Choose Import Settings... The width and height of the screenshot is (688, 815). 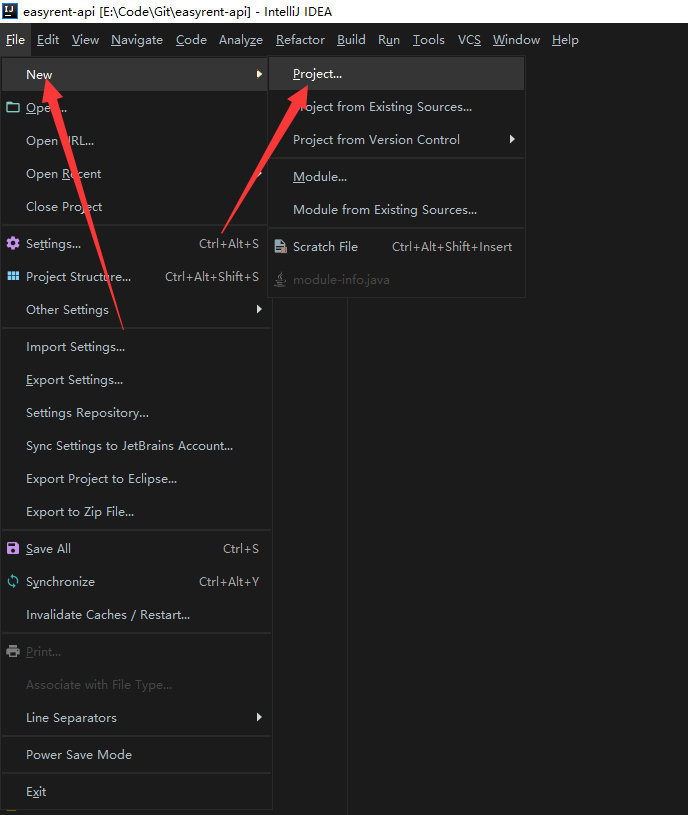click(x=135, y=347)
